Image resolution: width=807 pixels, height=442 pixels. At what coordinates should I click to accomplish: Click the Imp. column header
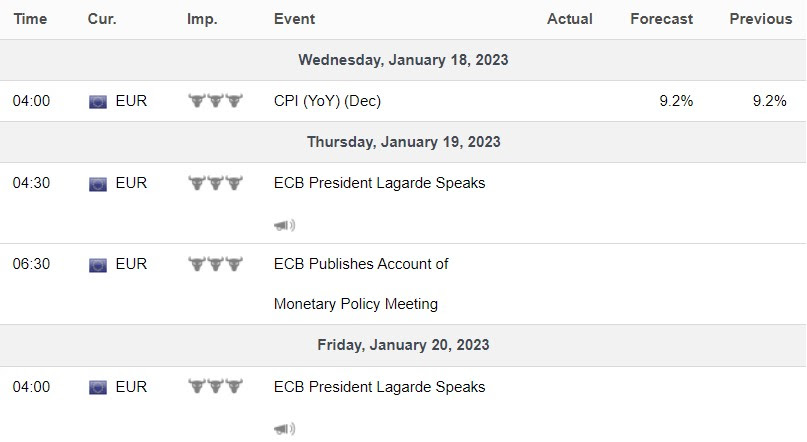coord(202,19)
